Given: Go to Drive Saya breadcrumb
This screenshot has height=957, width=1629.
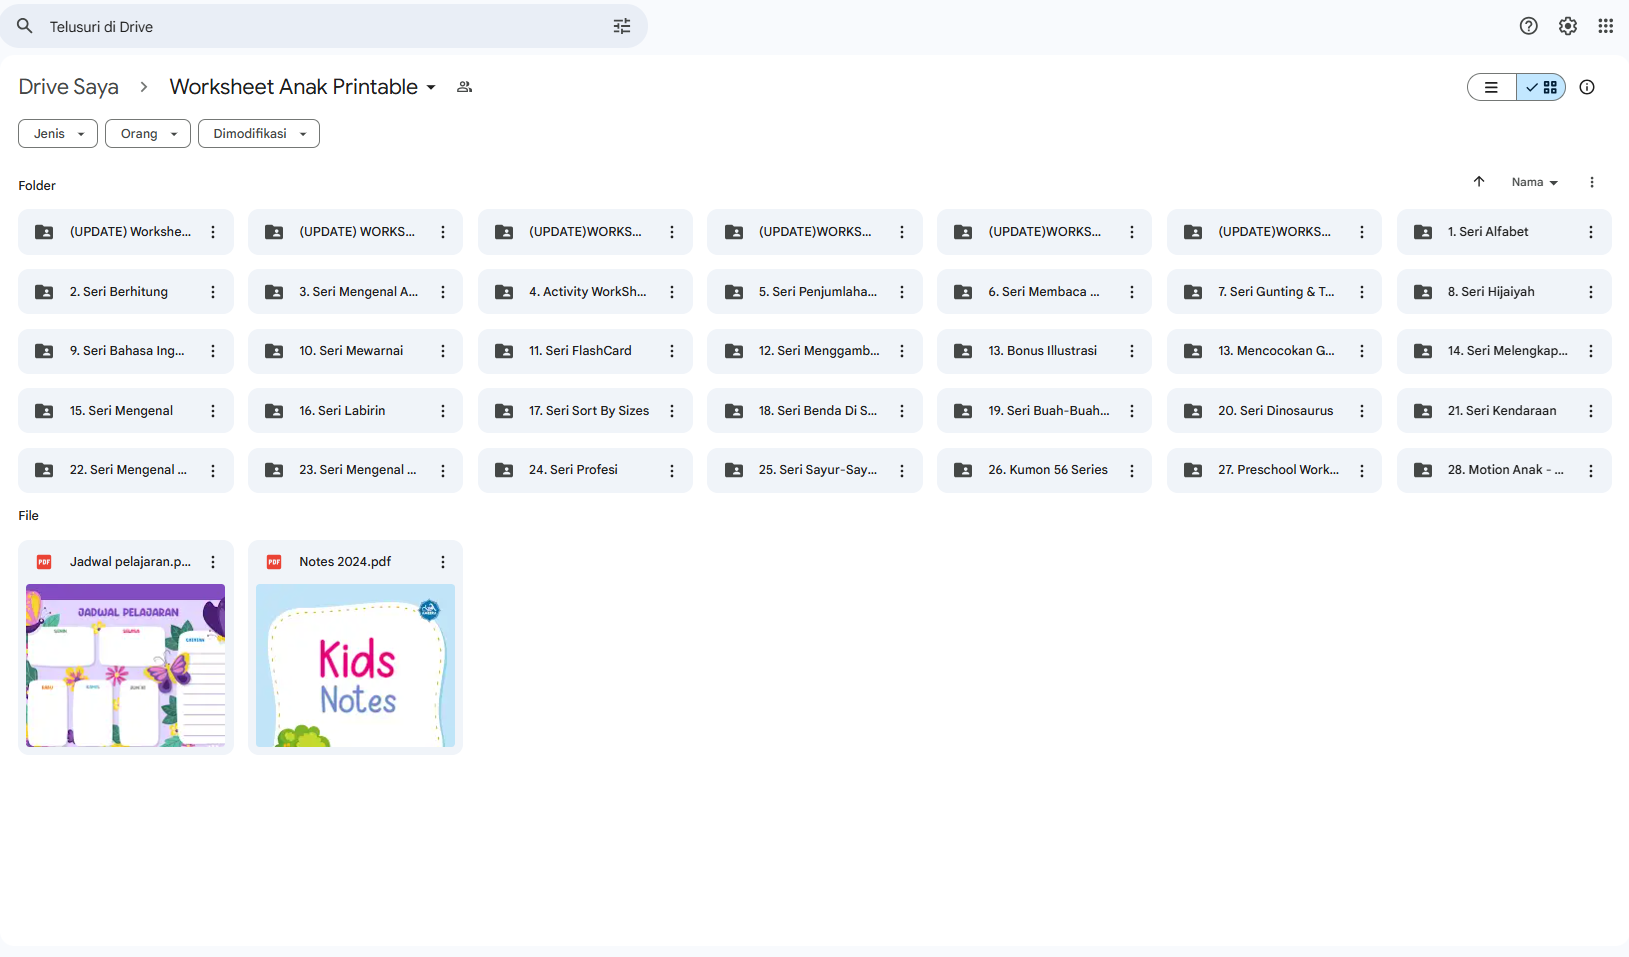Looking at the screenshot, I should pyautogui.click(x=68, y=87).
